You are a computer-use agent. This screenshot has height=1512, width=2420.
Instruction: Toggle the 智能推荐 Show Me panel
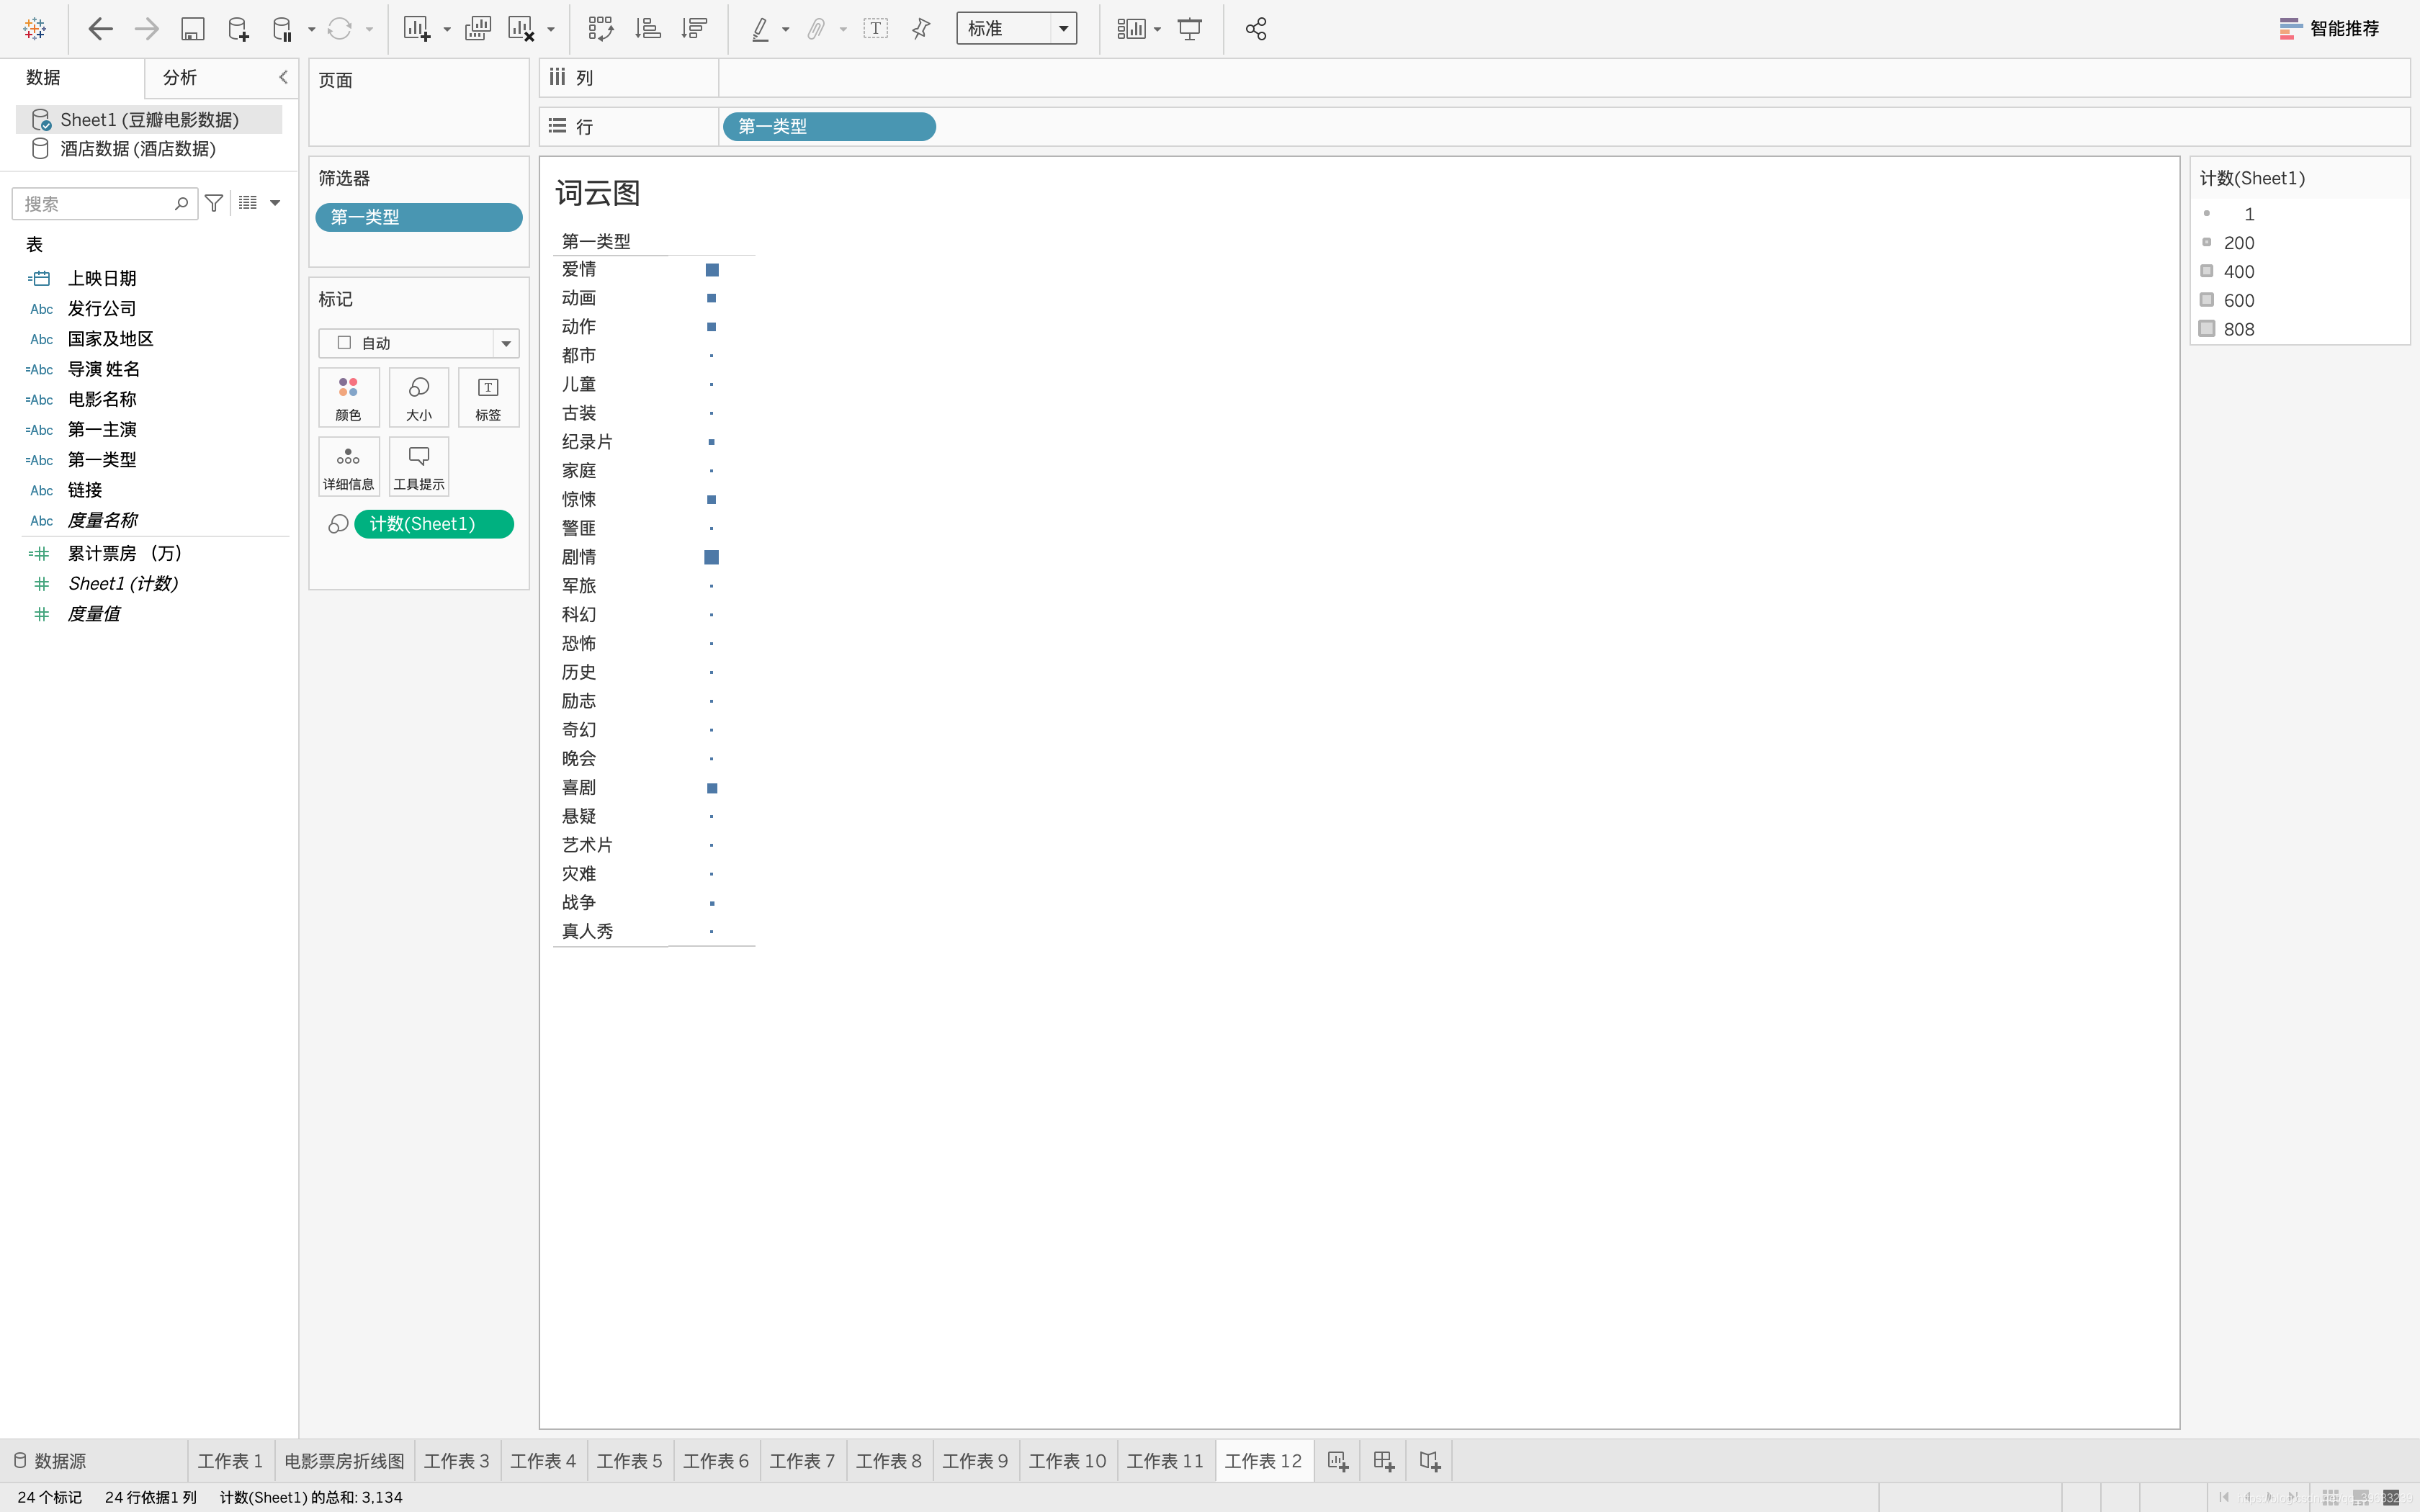tap(2329, 29)
